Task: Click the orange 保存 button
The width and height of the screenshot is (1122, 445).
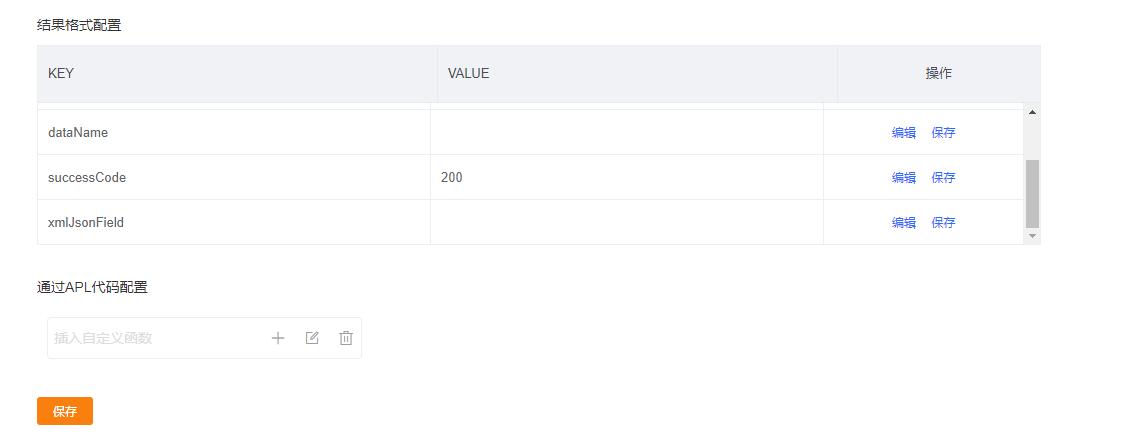Action: click(x=65, y=411)
